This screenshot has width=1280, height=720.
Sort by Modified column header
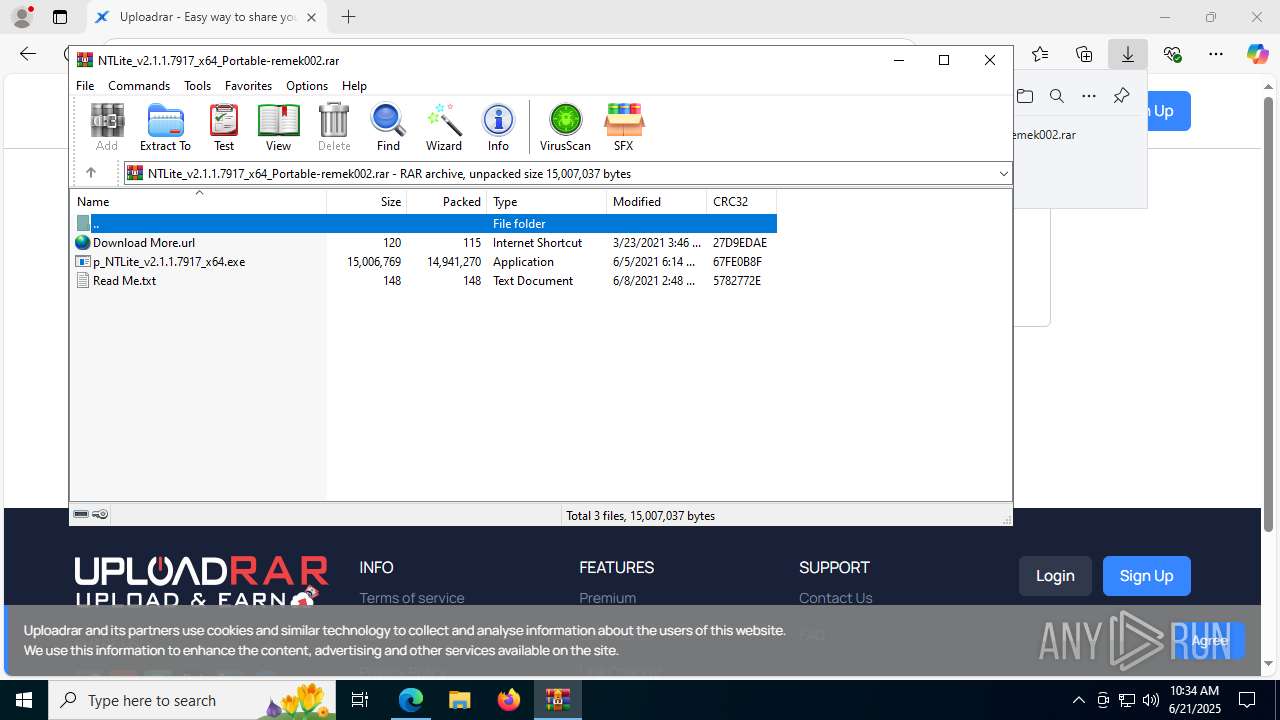tap(656, 202)
